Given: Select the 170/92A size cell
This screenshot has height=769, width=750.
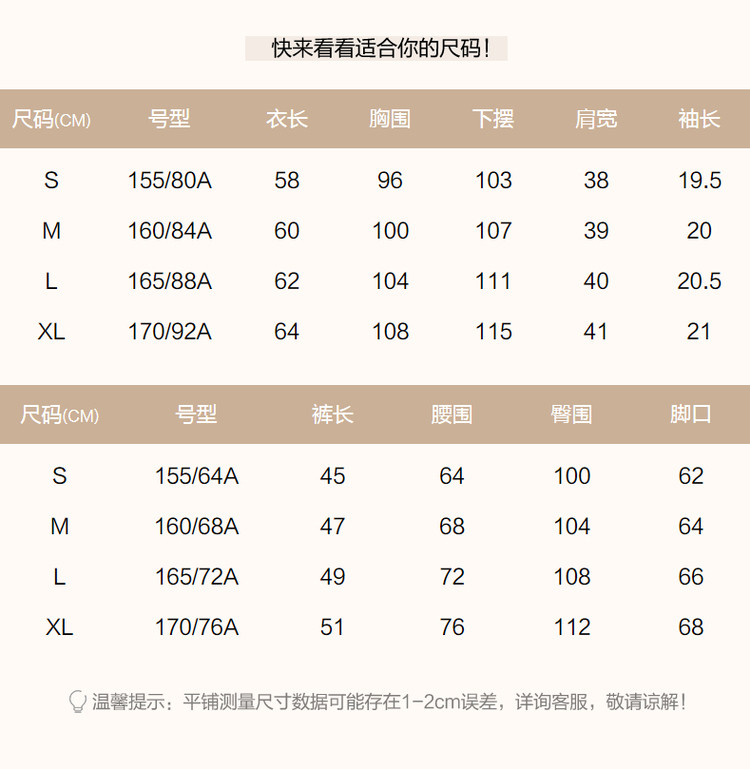Looking at the screenshot, I should pos(170,331).
